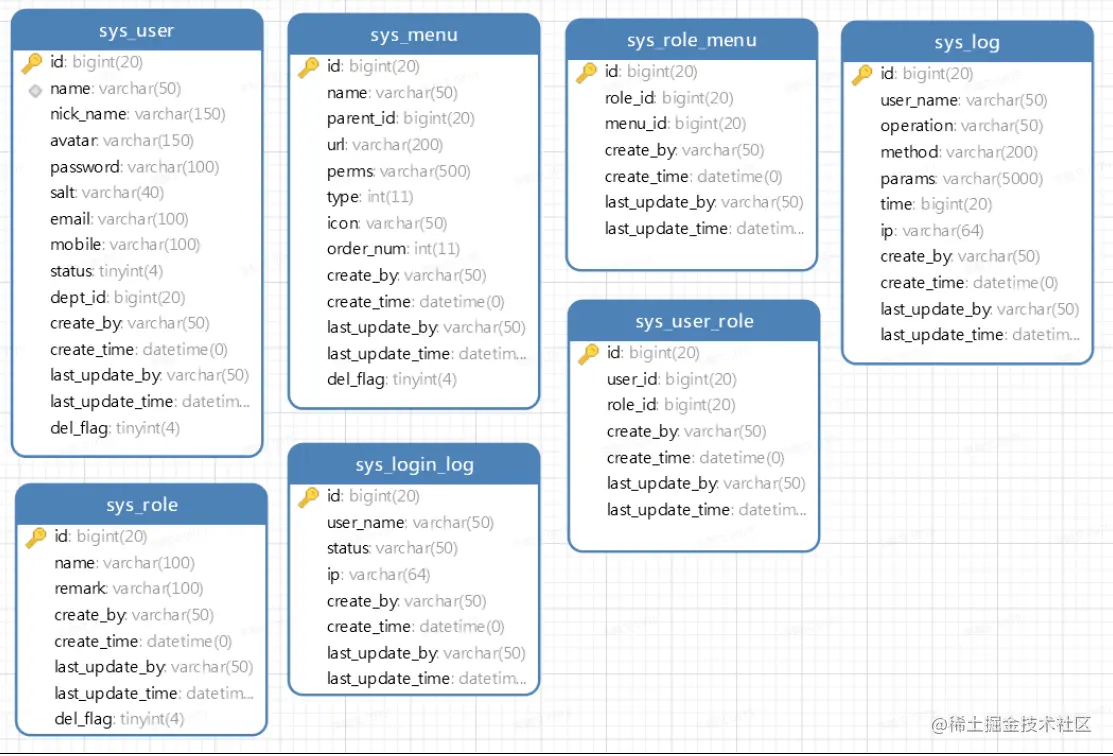Click create_by field in sys_role_menu
Viewport: 1113px width, 756px height.
click(684, 150)
